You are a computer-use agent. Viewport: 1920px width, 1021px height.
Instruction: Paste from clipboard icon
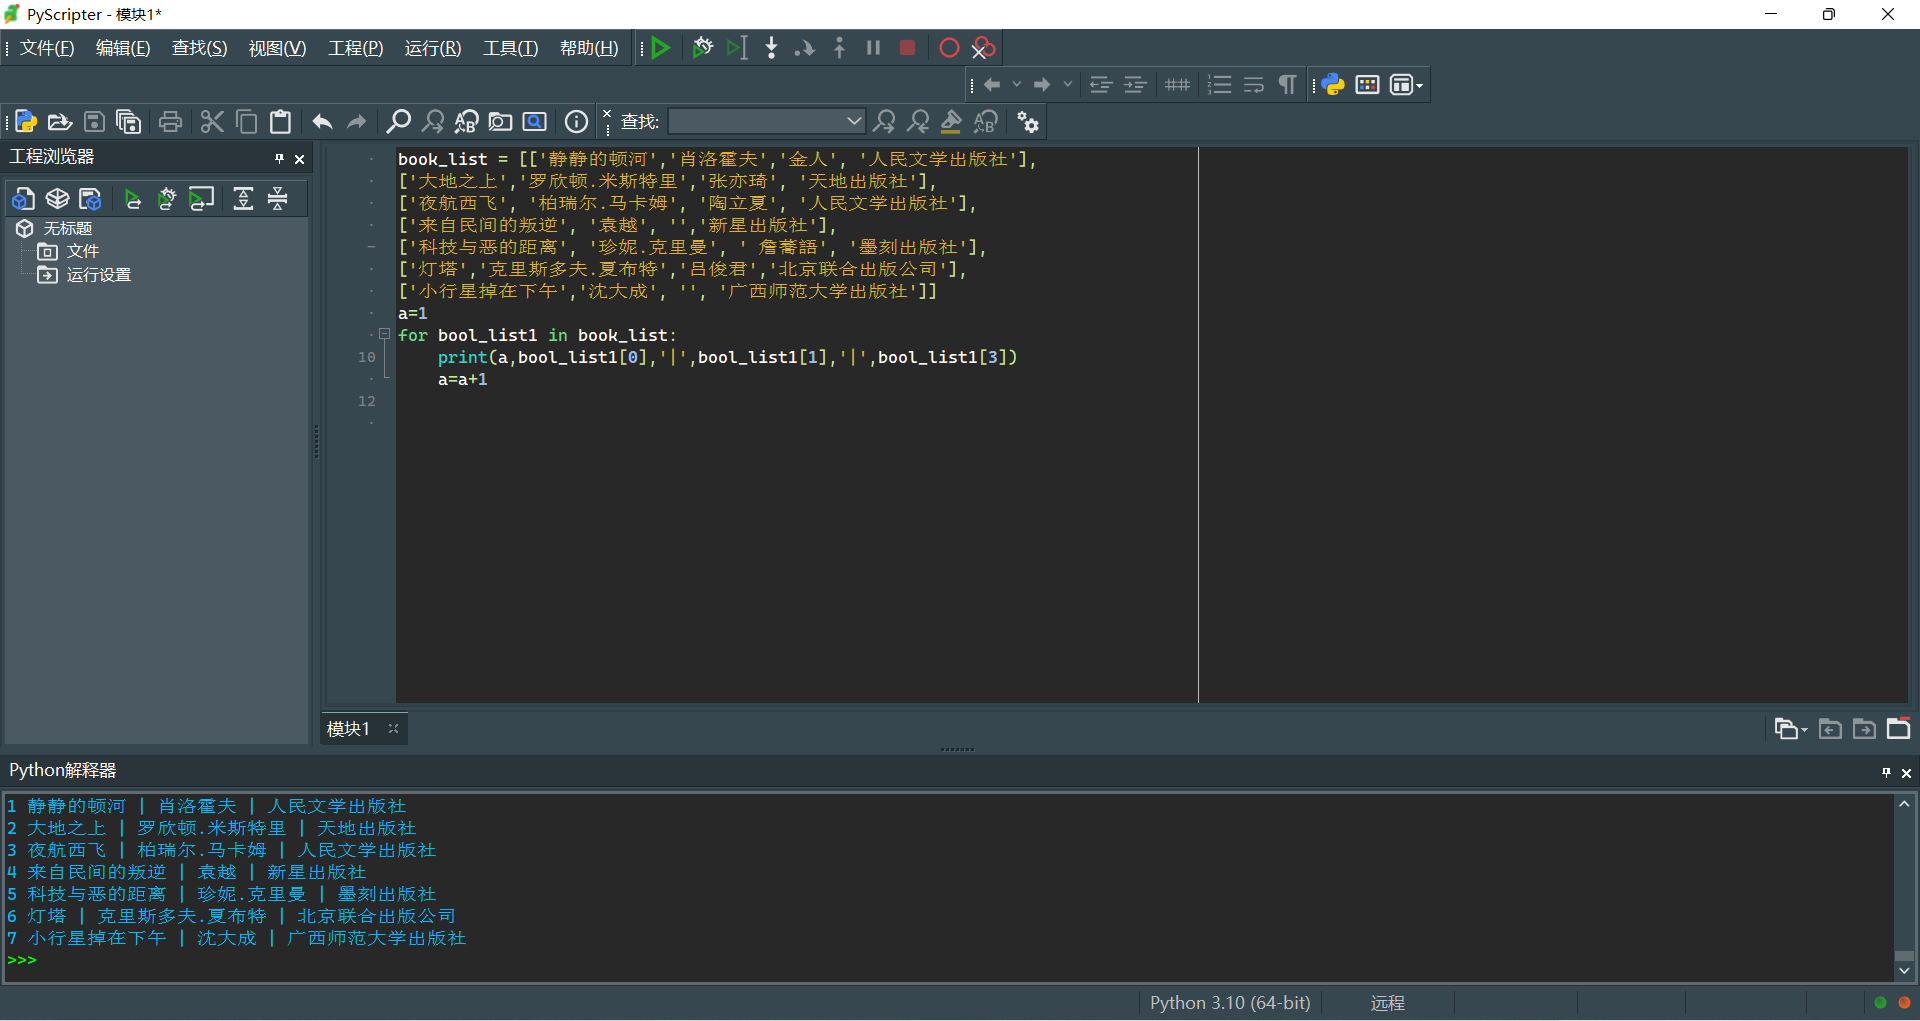pos(280,122)
